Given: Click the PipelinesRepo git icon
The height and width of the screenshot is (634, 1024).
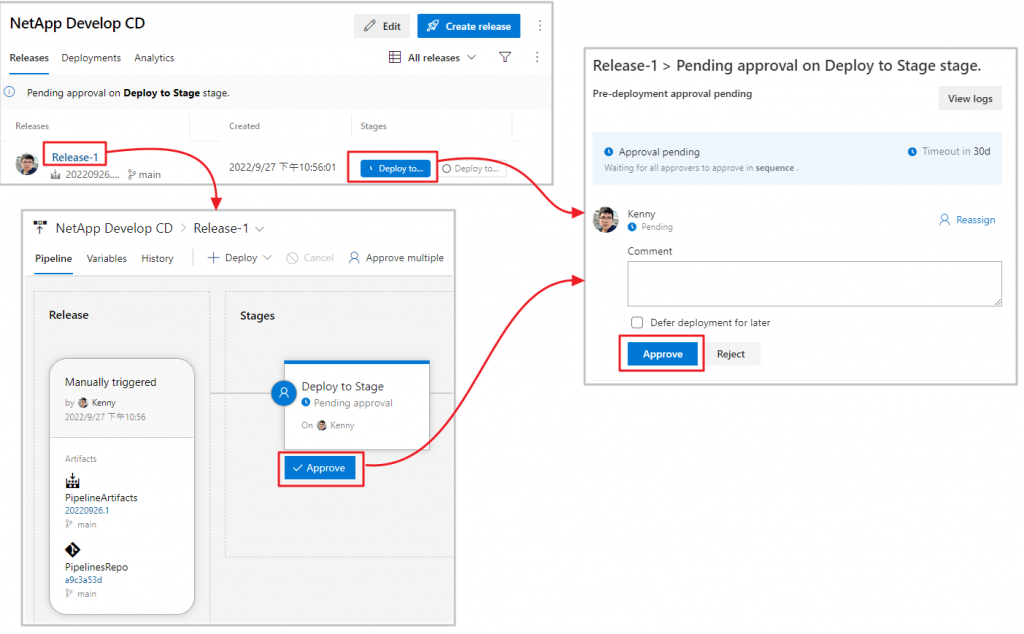Looking at the screenshot, I should (72, 550).
